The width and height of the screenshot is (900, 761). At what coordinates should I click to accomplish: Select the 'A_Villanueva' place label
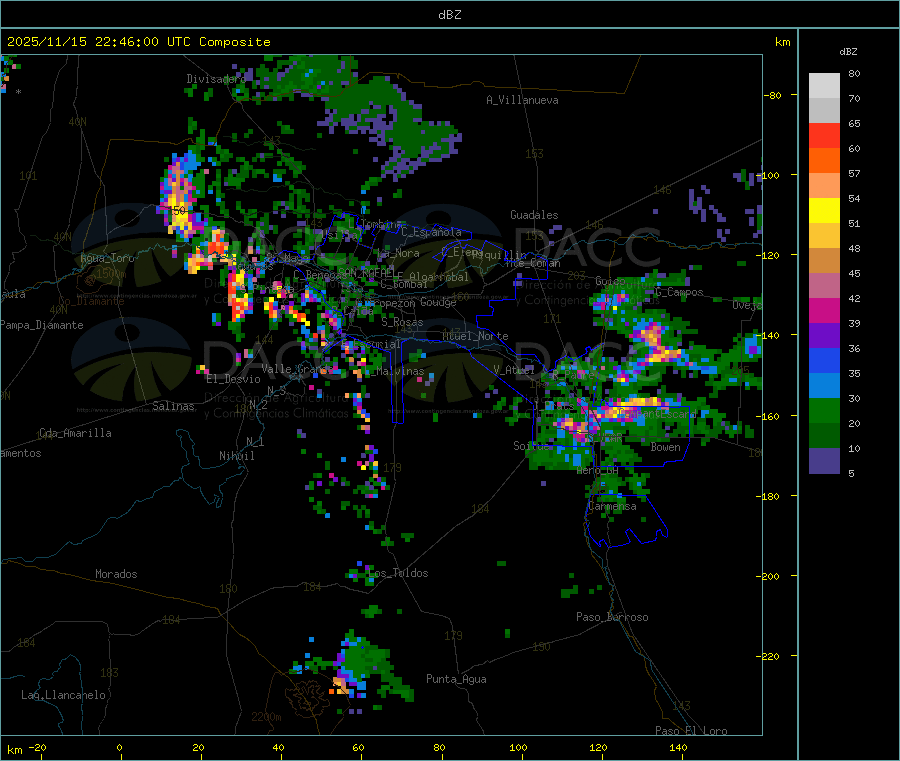tap(522, 100)
